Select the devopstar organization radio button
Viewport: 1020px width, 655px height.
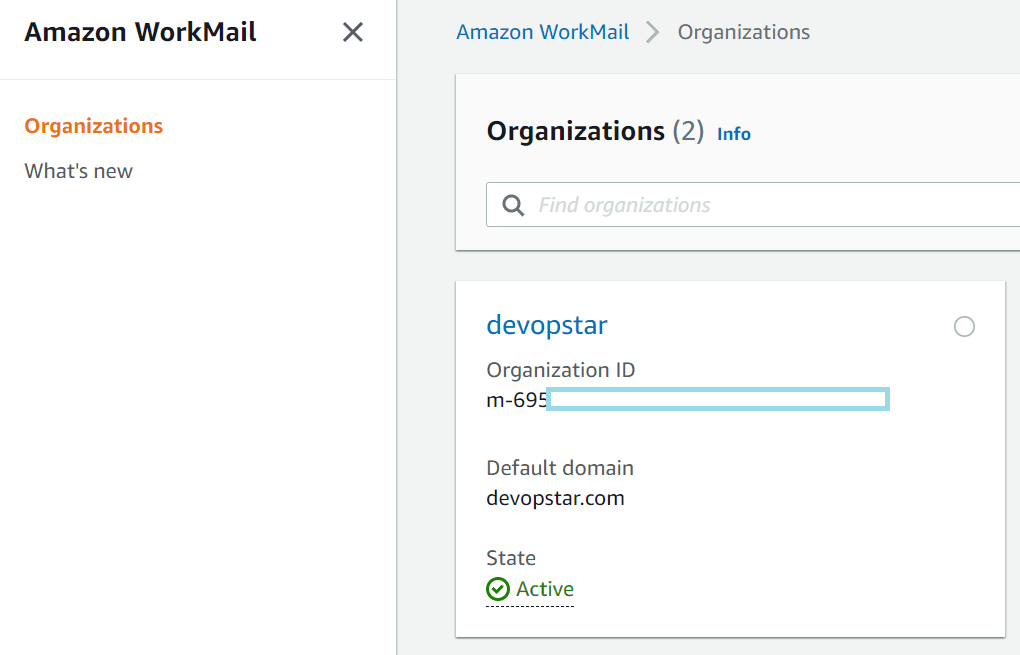point(964,326)
